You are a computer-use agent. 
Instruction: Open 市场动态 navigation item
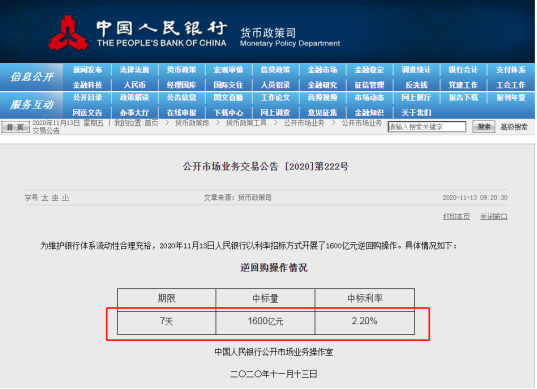pyautogui.click(x=369, y=98)
